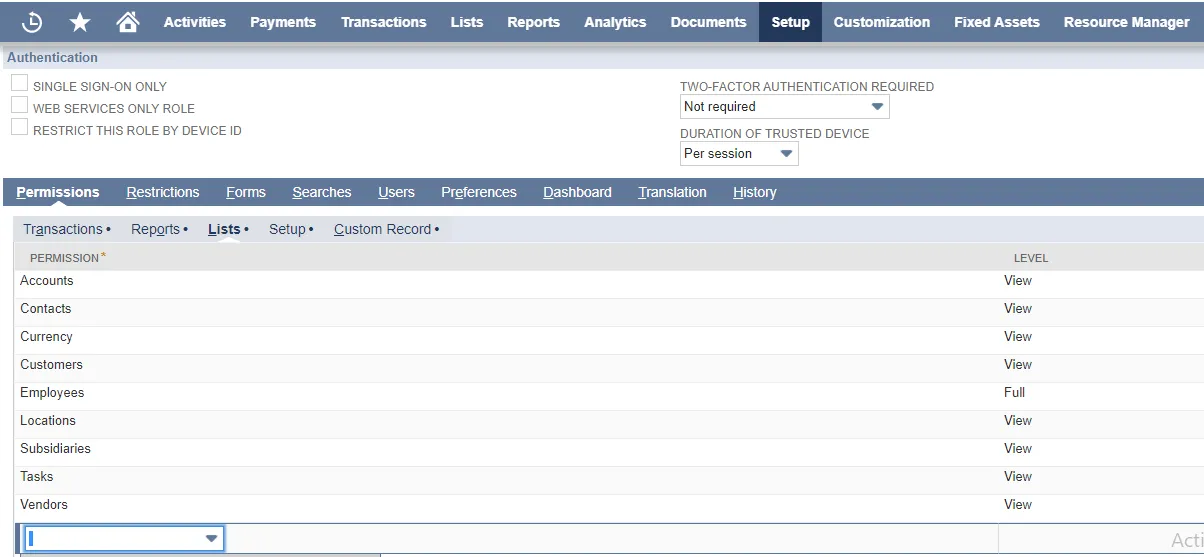This screenshot has height=557, width=1204.
Task: Switch to the Translation tab
Action: pos(672,192)
